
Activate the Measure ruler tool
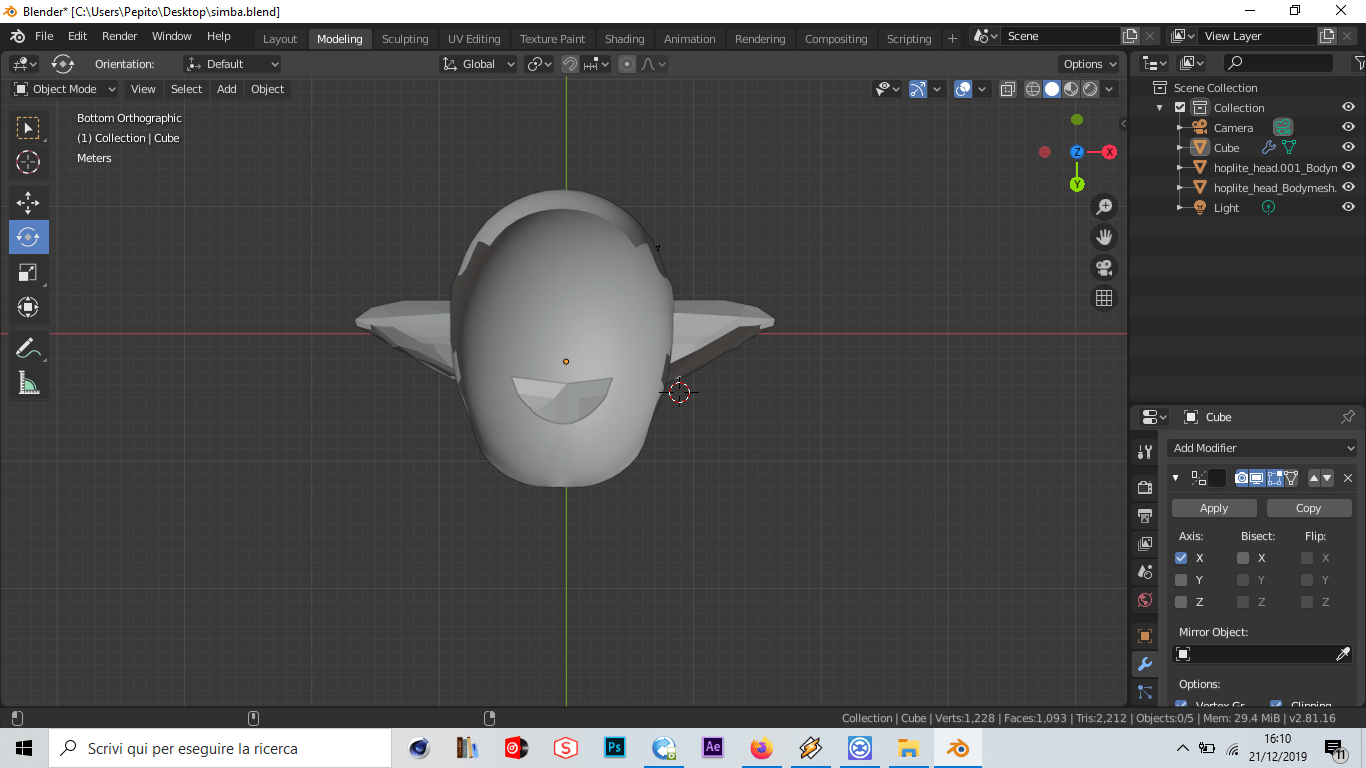28,383
